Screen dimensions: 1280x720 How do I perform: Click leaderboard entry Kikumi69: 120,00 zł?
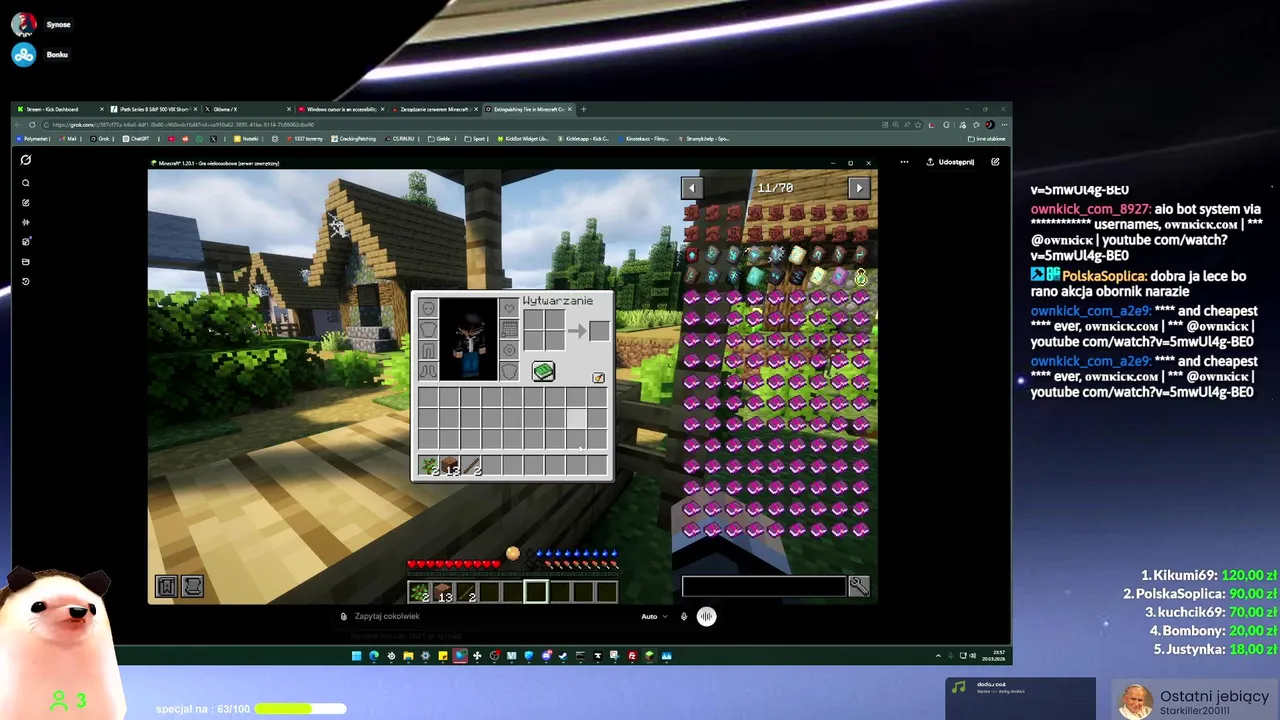click(1209, 575)
